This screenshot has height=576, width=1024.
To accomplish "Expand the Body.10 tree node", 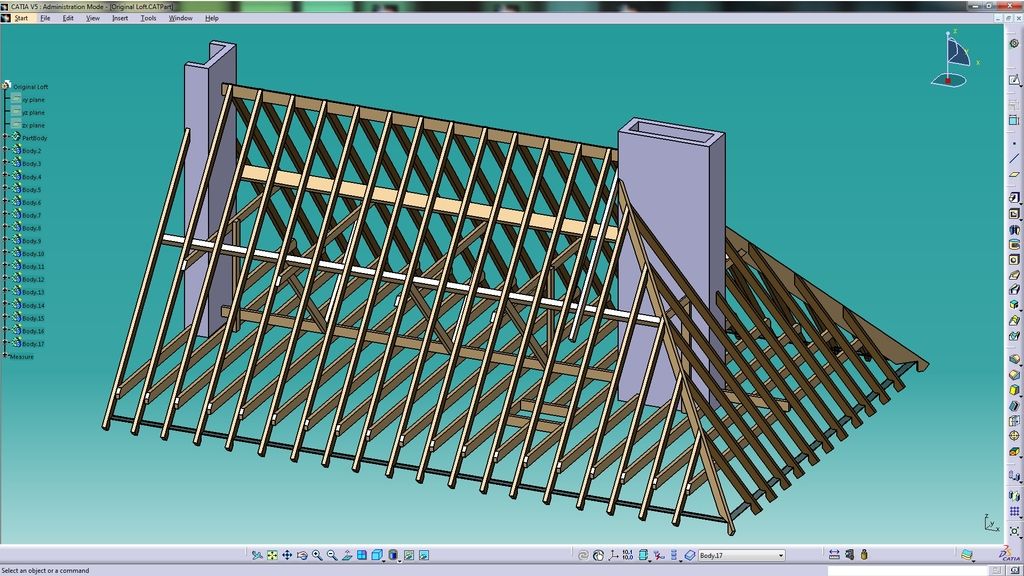I will pos(6,253).
